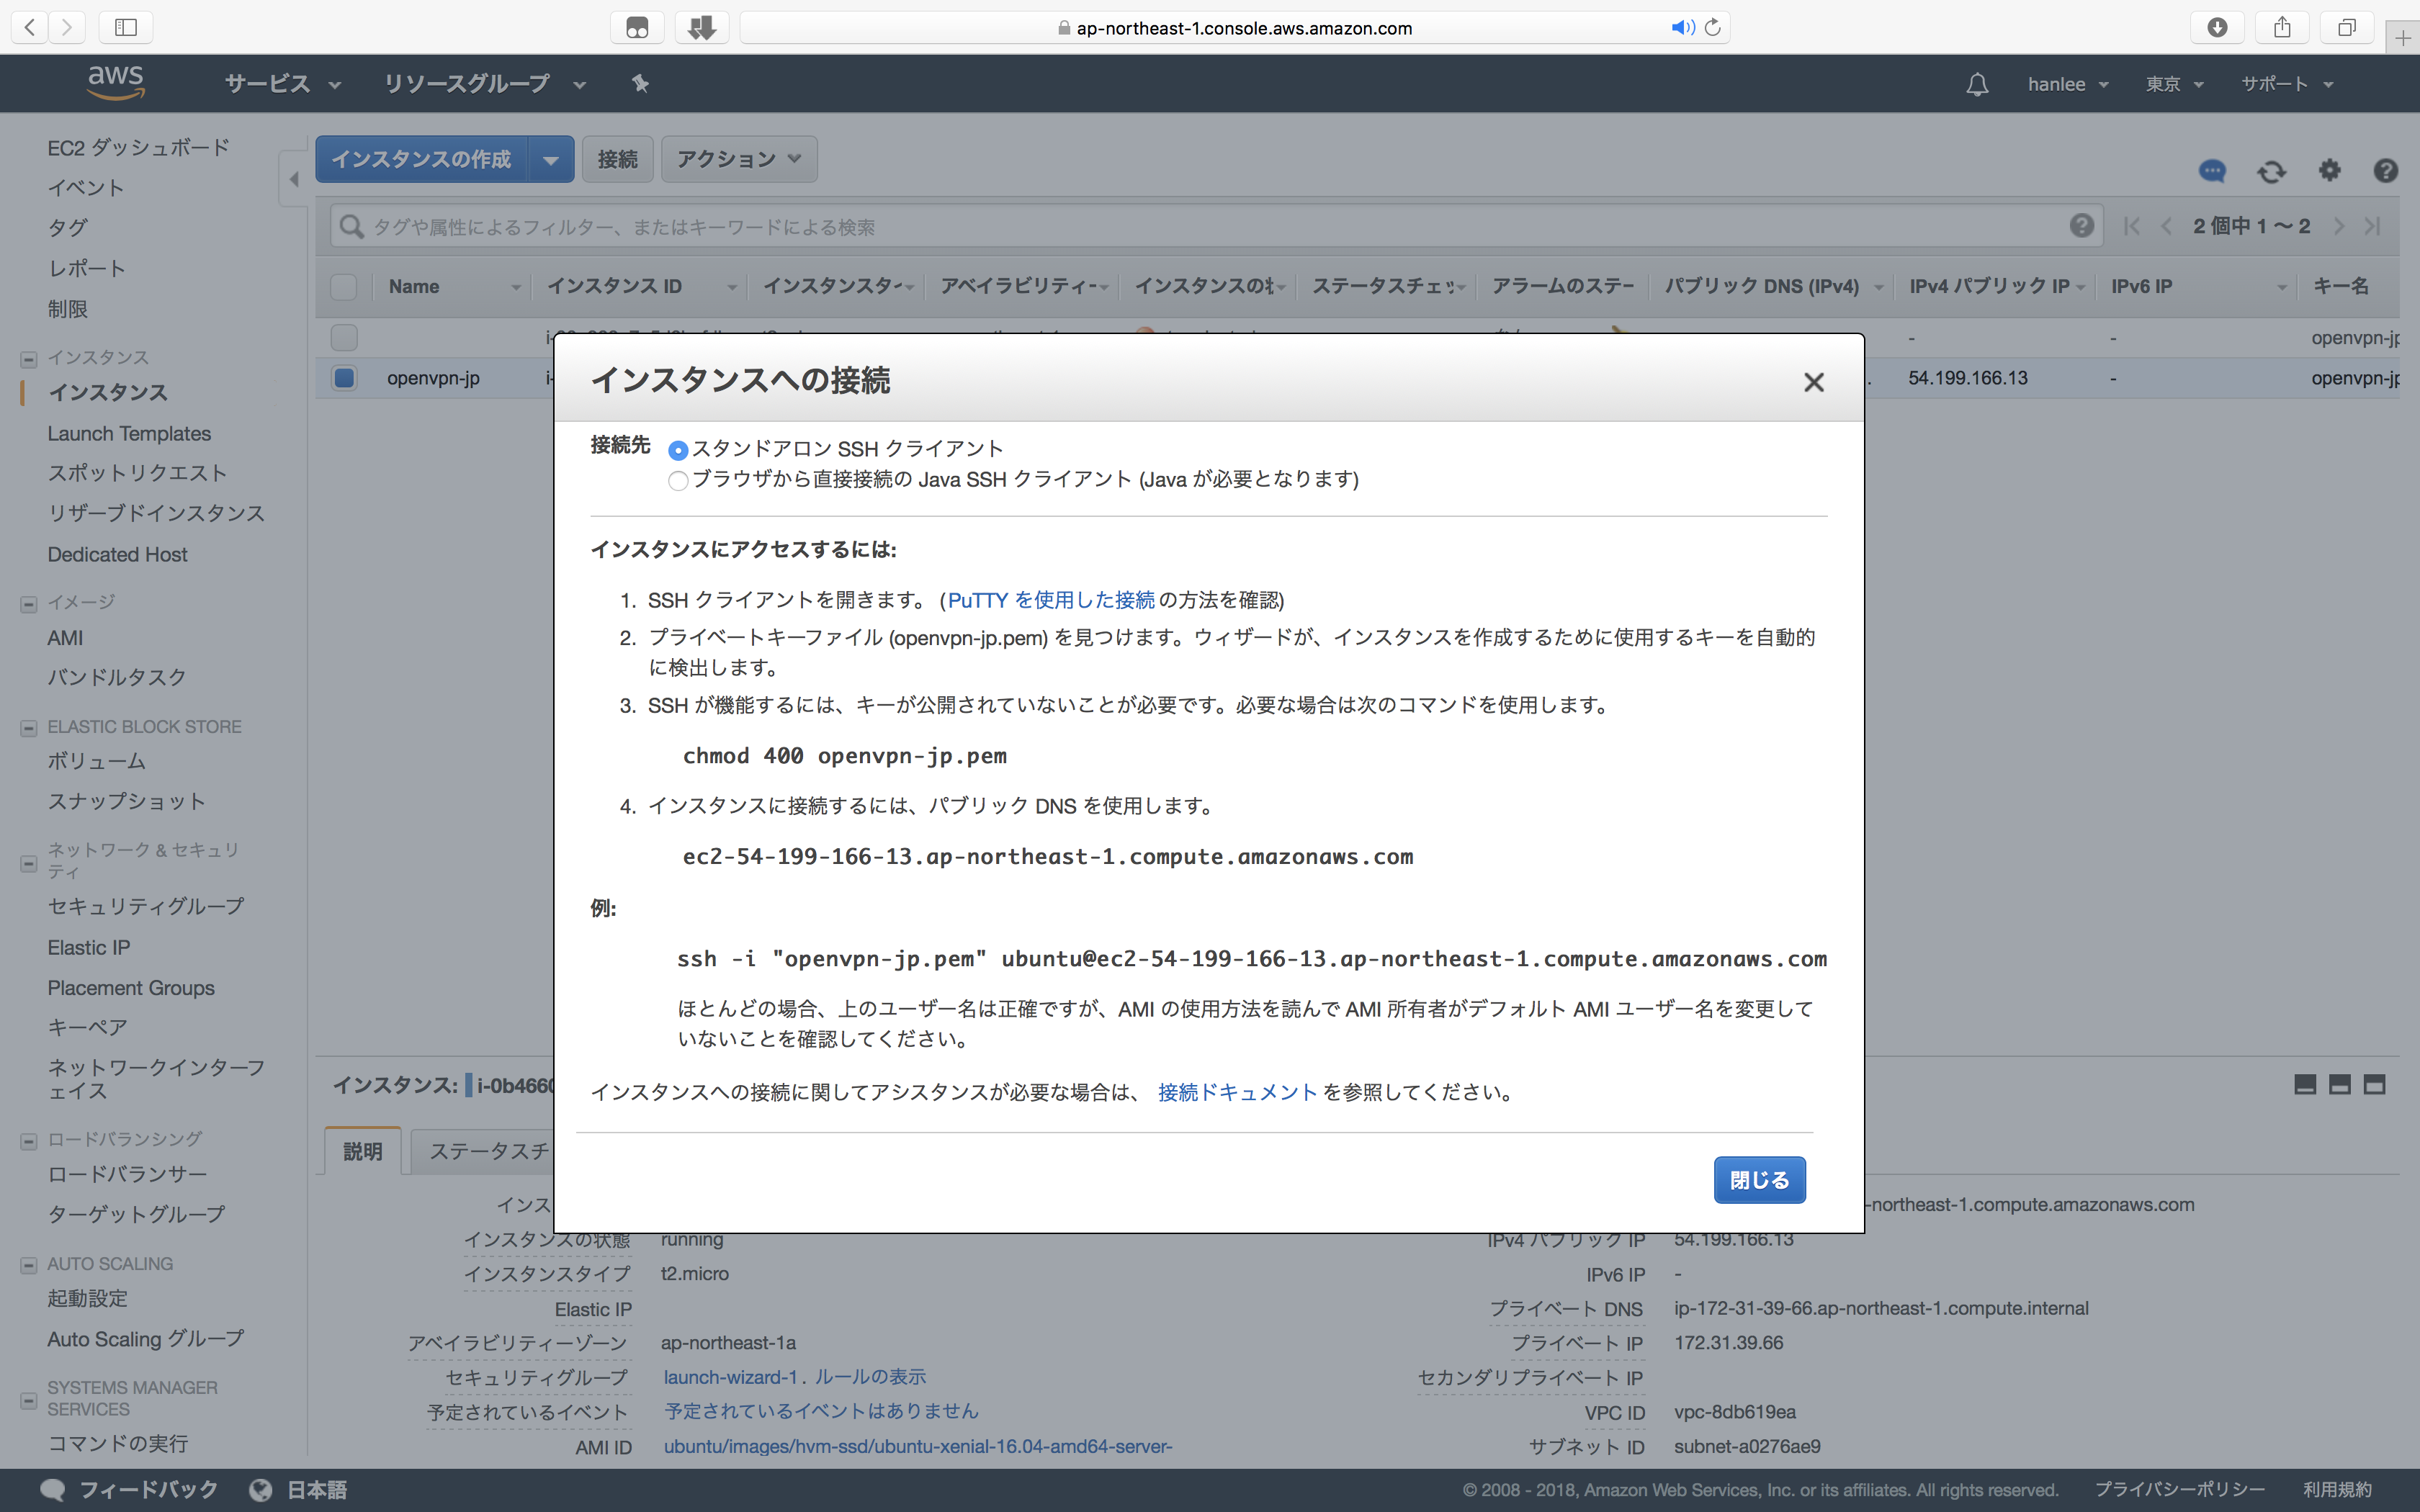Go to first page of instances
Image resolution: width=2420 pixels, height=1512 pixels.
point(2131,226)
